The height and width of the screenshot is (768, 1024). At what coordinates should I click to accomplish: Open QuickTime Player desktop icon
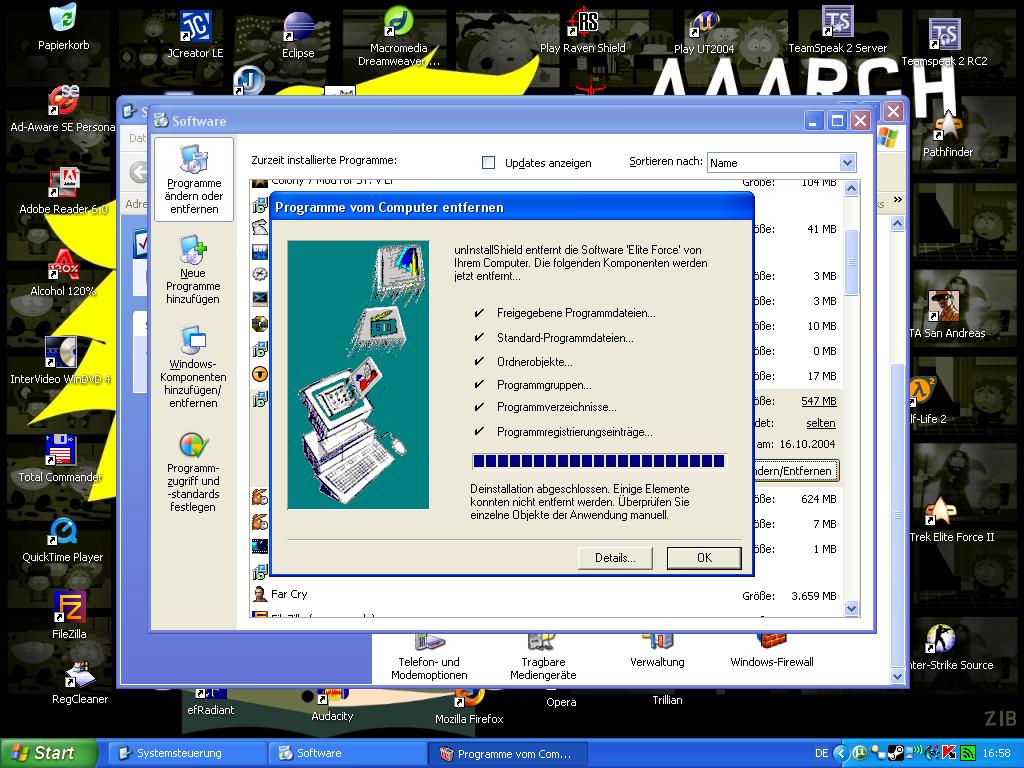coord(63,539)
